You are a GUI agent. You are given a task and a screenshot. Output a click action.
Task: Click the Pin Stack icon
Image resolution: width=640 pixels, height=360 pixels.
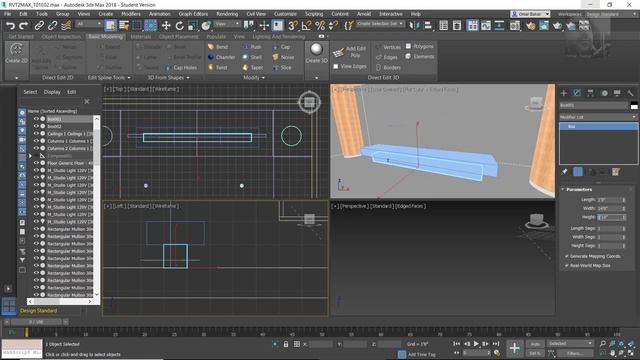[564, 172]
